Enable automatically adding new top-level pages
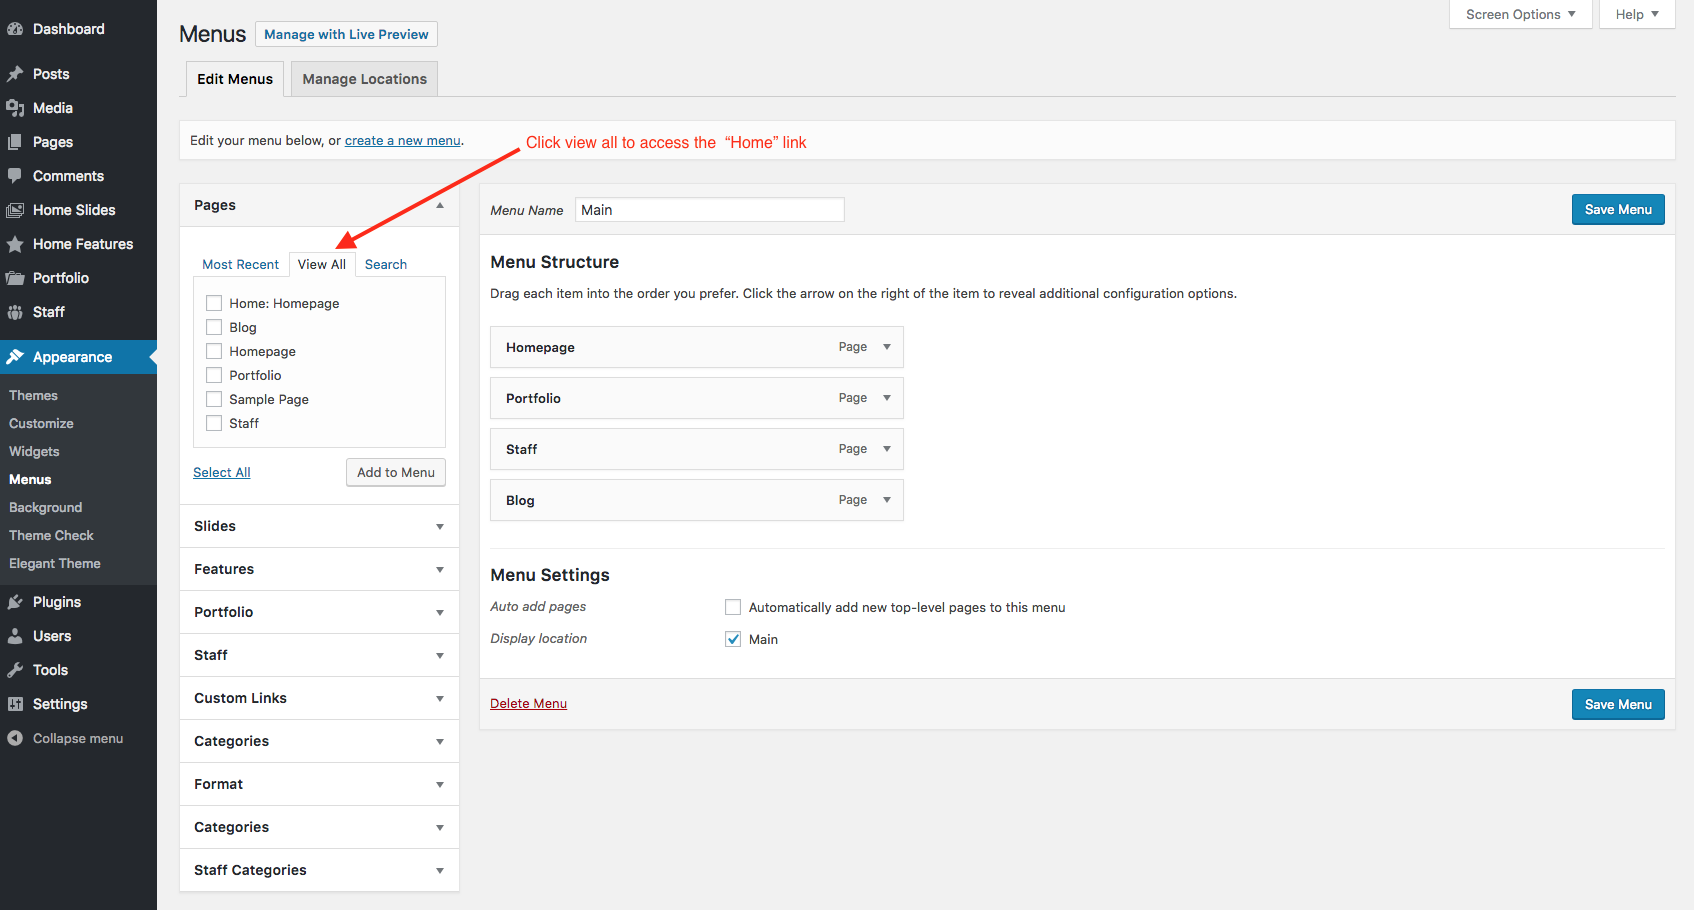Image resolution: width=1694 pixels, height=910 pixels. (733, 606)
